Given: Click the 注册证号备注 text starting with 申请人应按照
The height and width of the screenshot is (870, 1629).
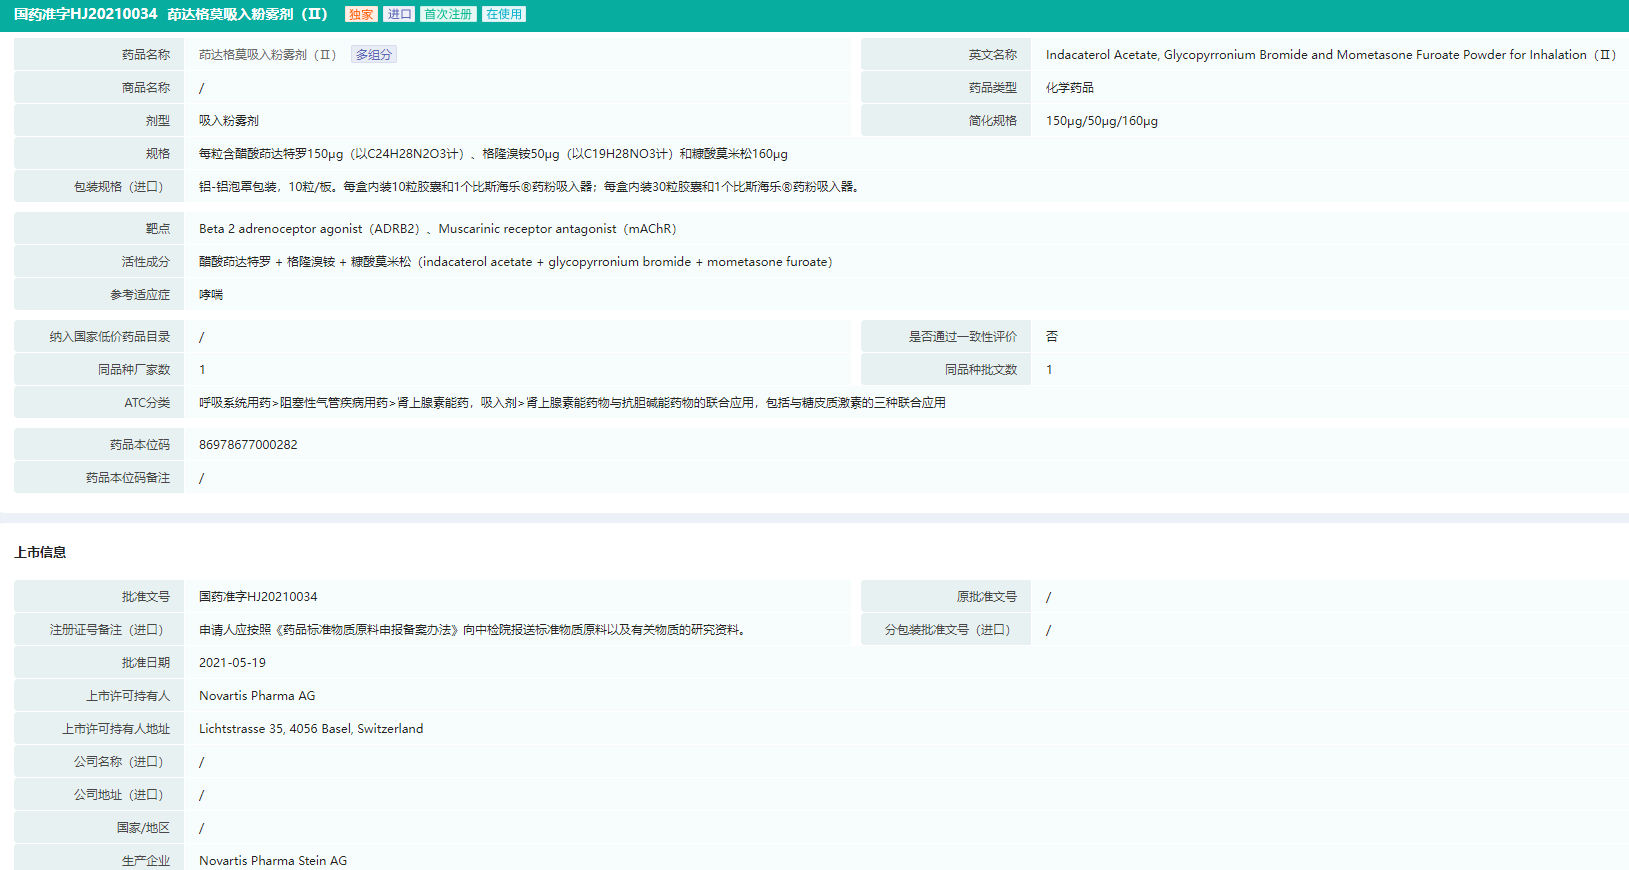Looking at the screenshot, I should pos(473,630).
